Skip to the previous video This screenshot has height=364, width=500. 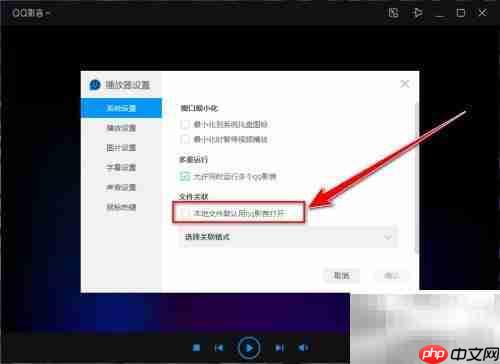(219, 348)
